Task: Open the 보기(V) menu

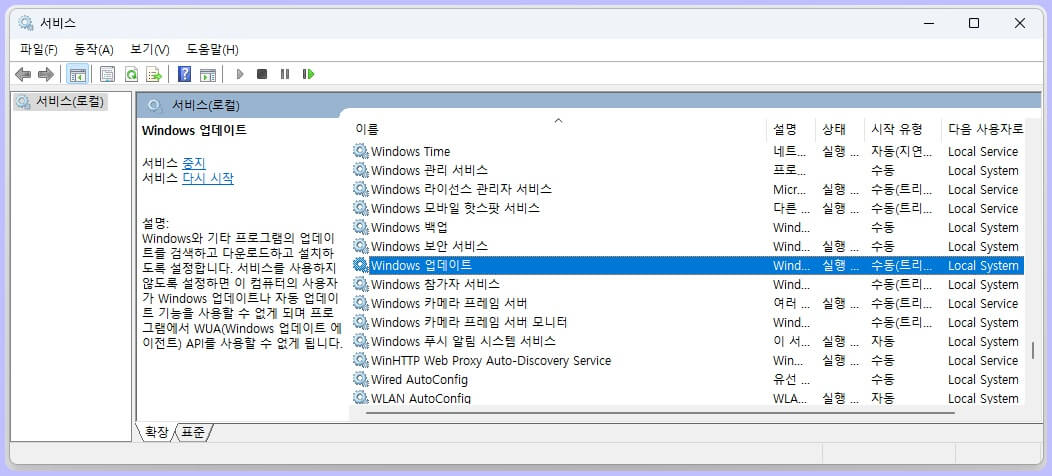Action: pyautogui.click(x=150, y=50)
